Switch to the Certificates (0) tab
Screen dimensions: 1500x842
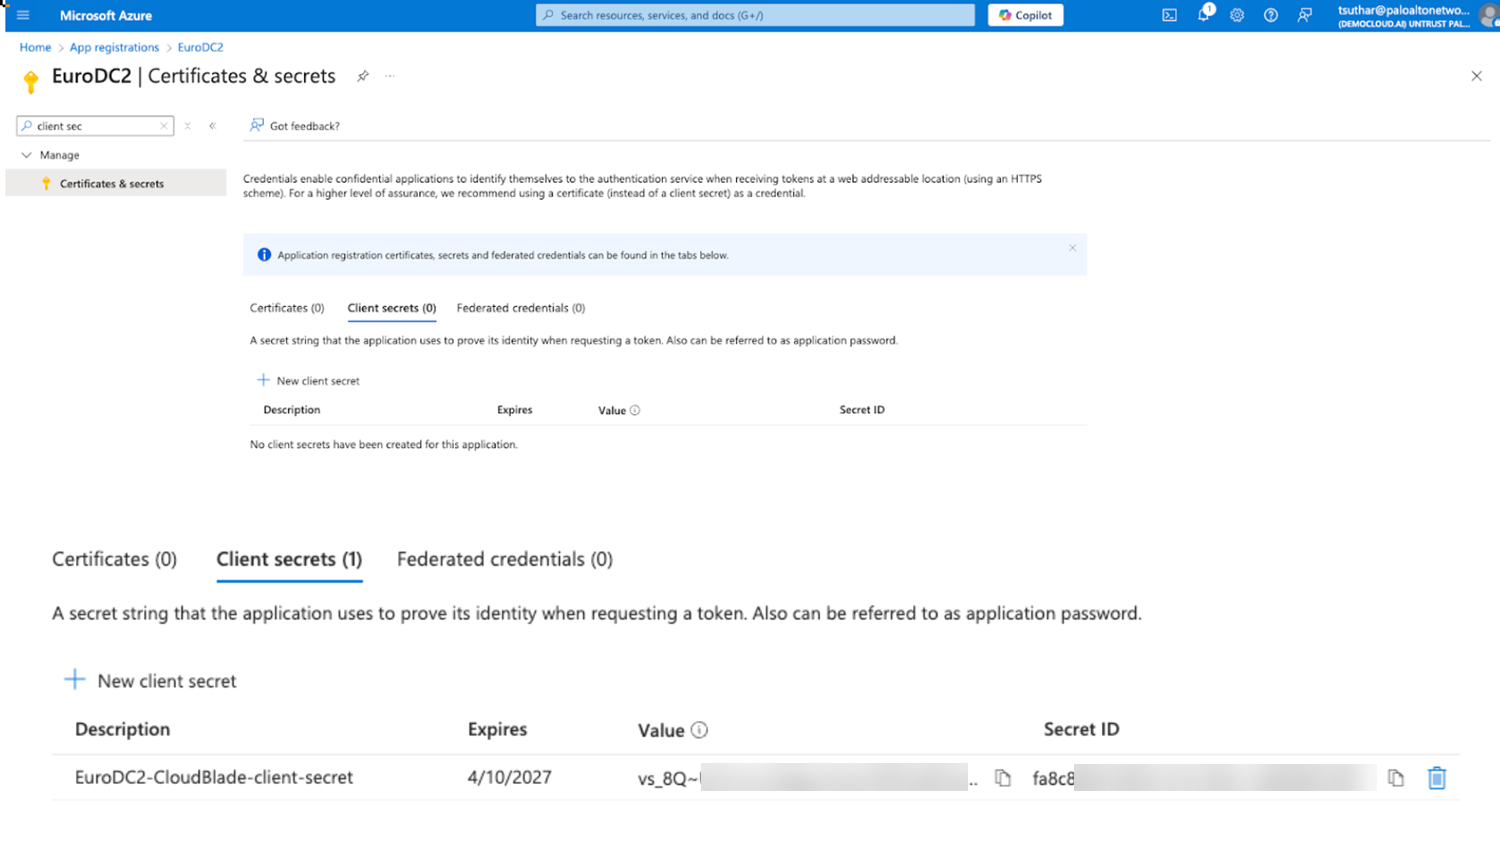pos(114,559)
